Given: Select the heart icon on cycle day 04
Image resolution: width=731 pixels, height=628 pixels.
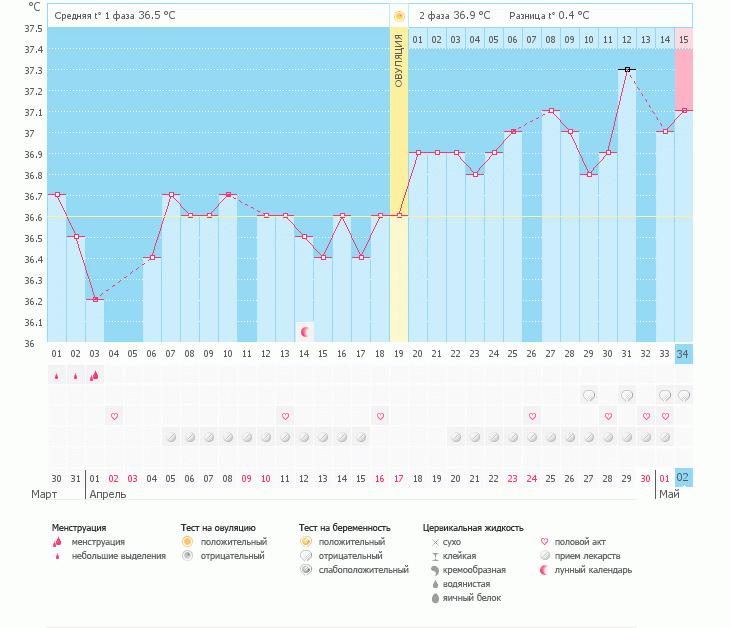Looking at the screenshot, I should (x=114, y=416).
